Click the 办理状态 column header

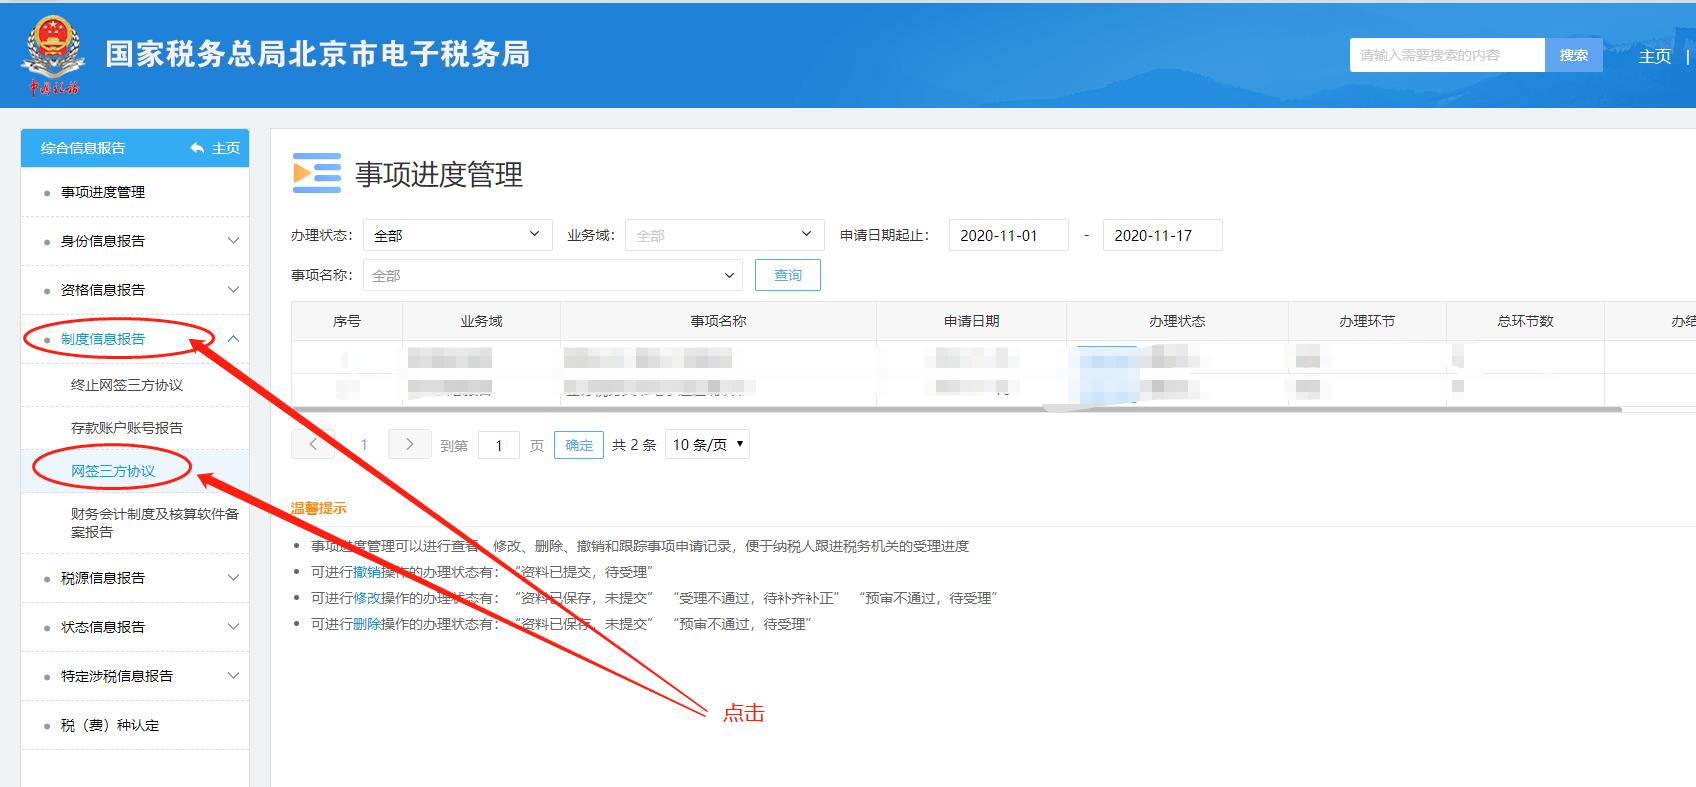coord(1177,321)
